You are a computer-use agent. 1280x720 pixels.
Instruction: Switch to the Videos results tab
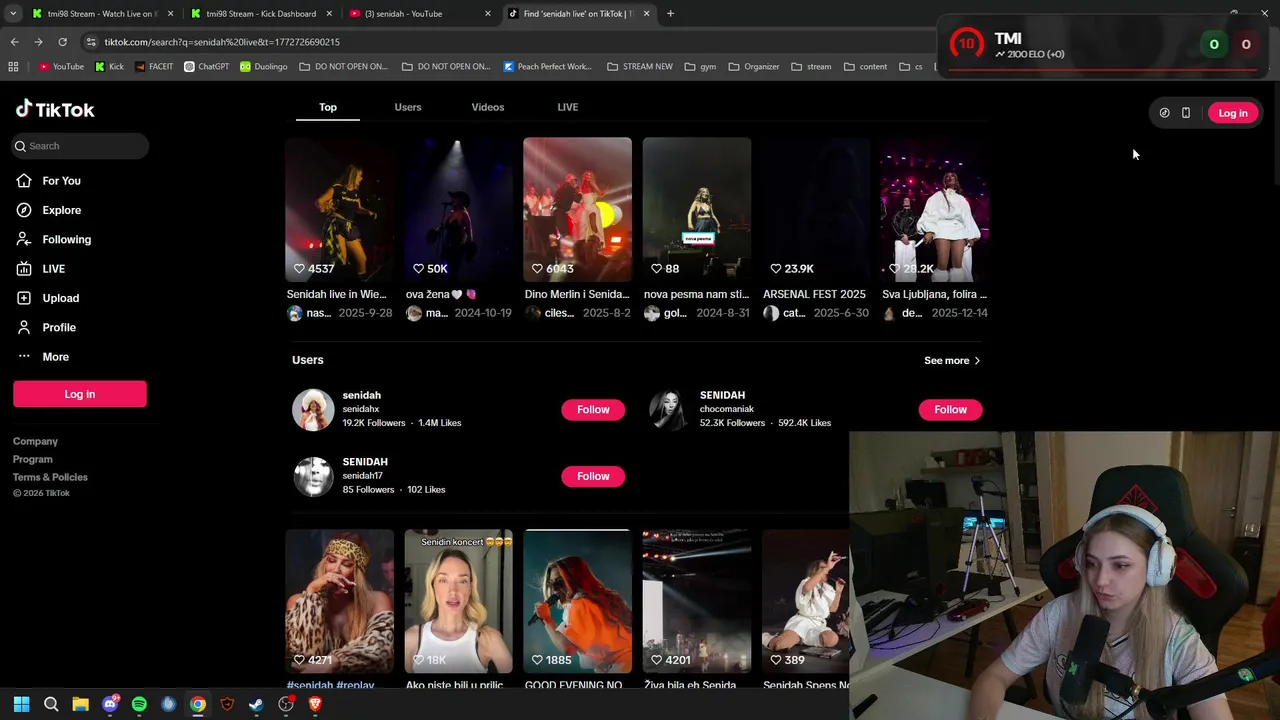(x=488, y=107)
